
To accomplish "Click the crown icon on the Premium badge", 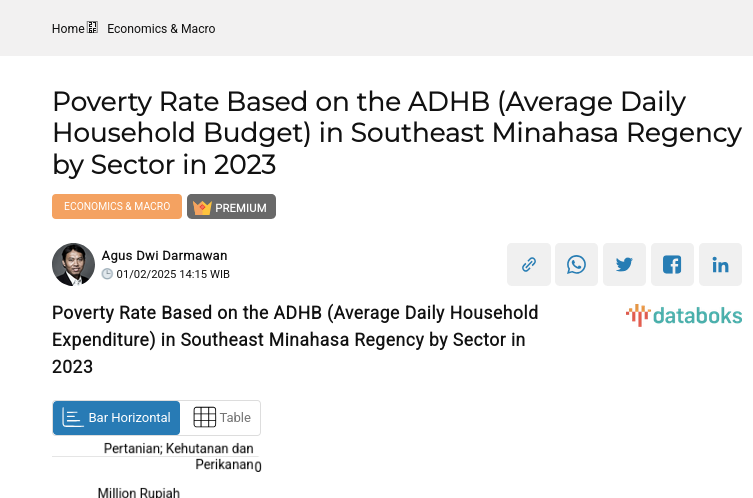I will tap(202, 207).
